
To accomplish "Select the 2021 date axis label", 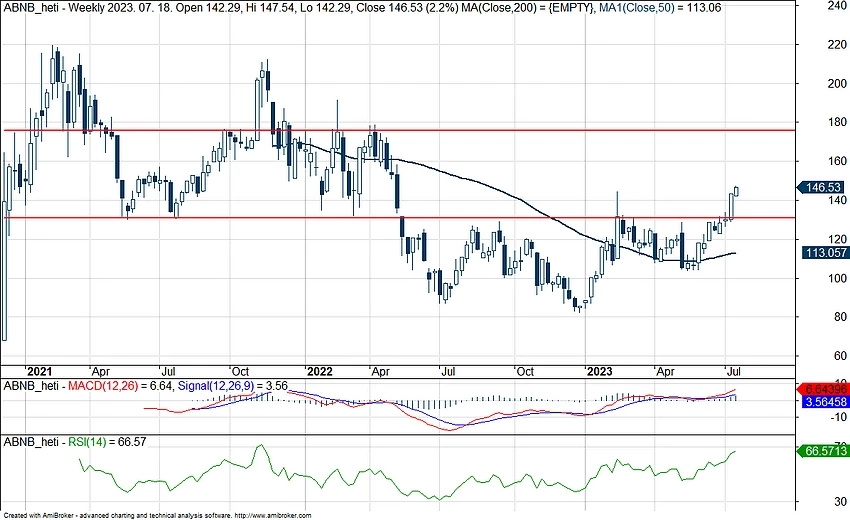I will coord(39,372).
